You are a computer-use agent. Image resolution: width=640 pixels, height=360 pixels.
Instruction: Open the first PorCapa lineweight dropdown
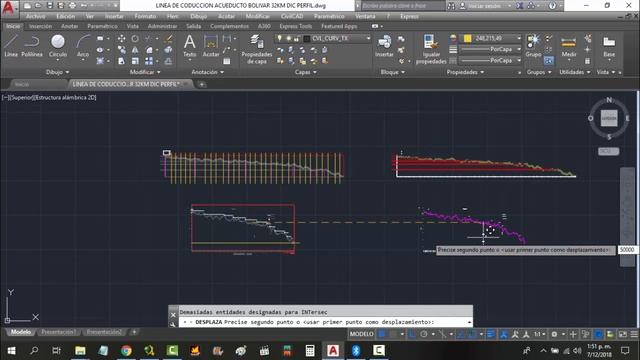click(519, 49)
